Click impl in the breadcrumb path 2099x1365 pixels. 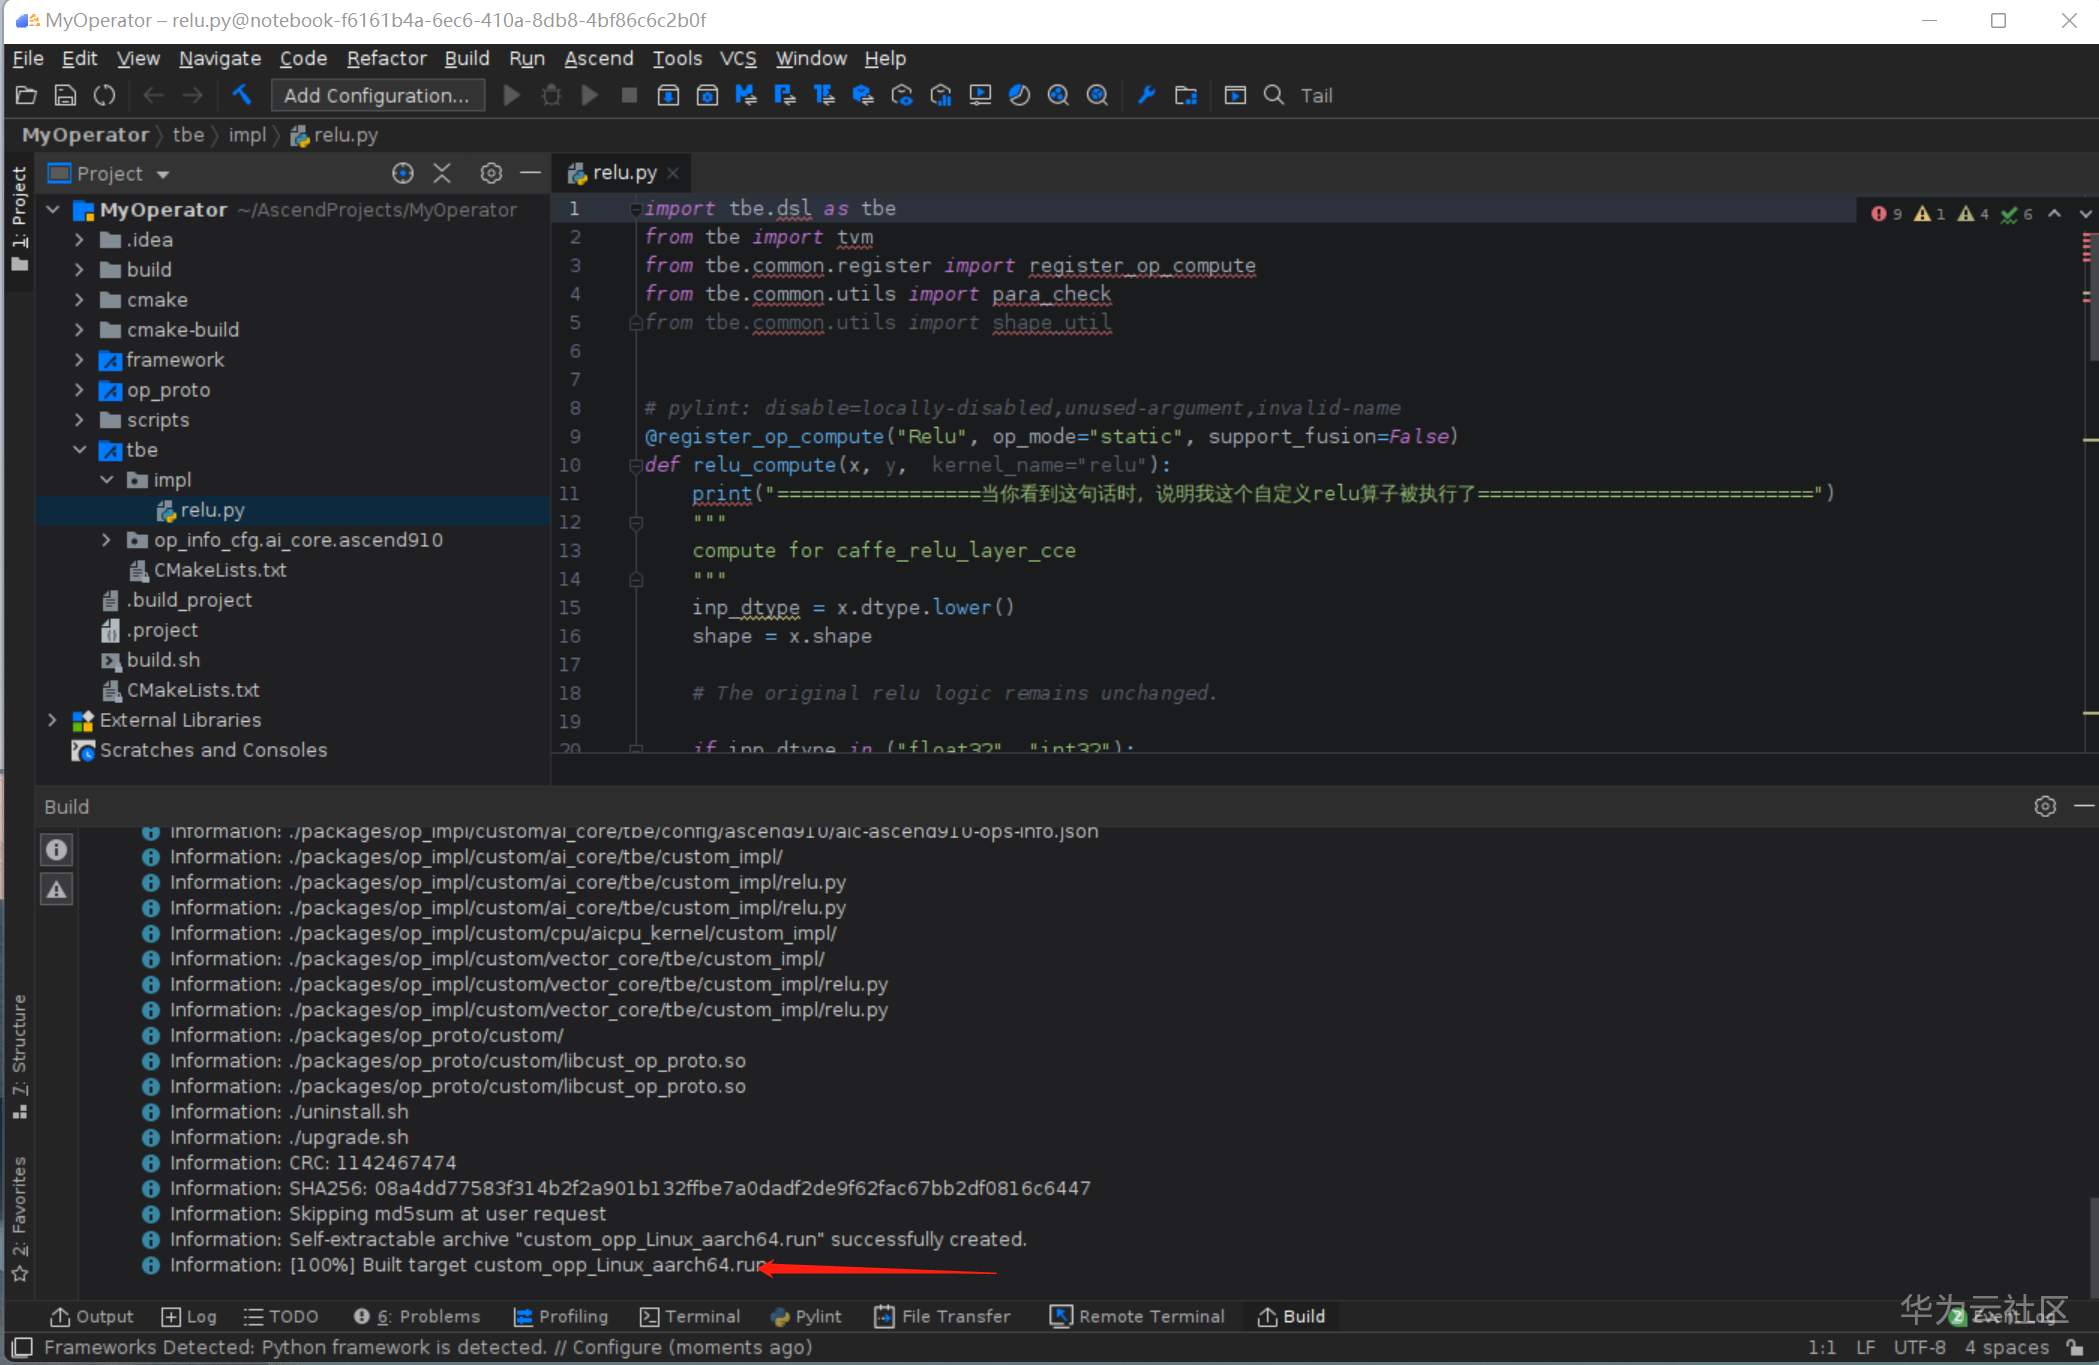click(x=247, y=135)
